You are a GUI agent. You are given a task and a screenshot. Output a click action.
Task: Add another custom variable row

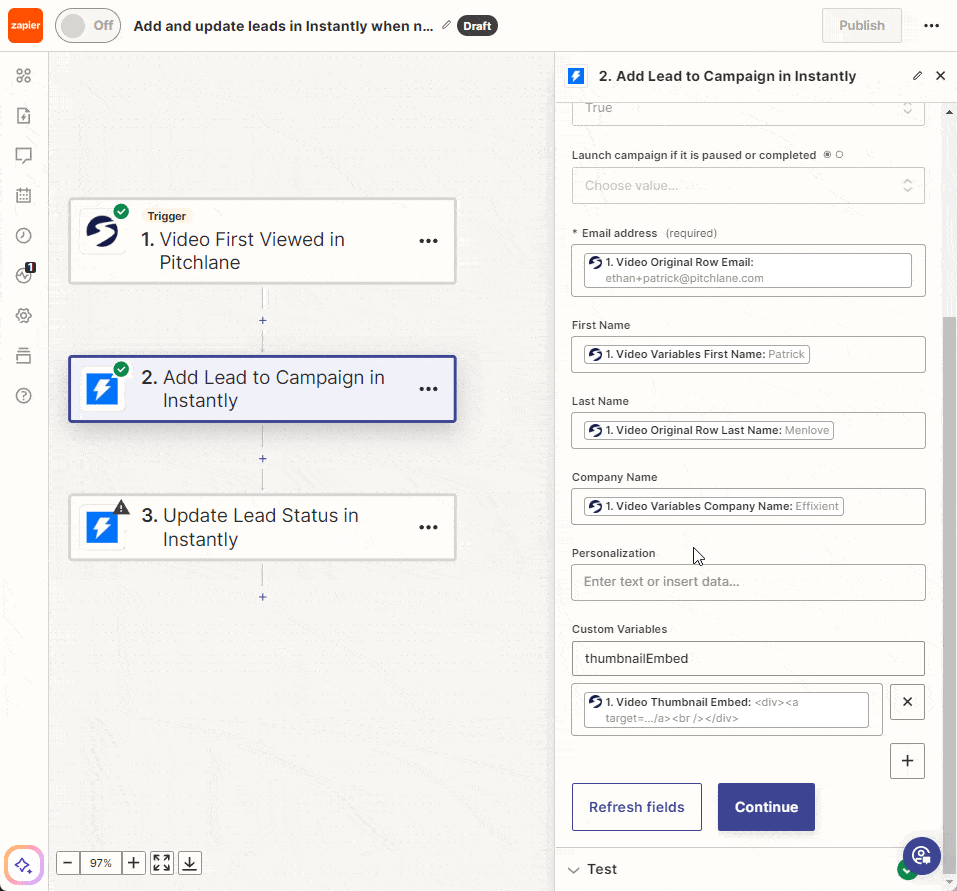[908, 761]
